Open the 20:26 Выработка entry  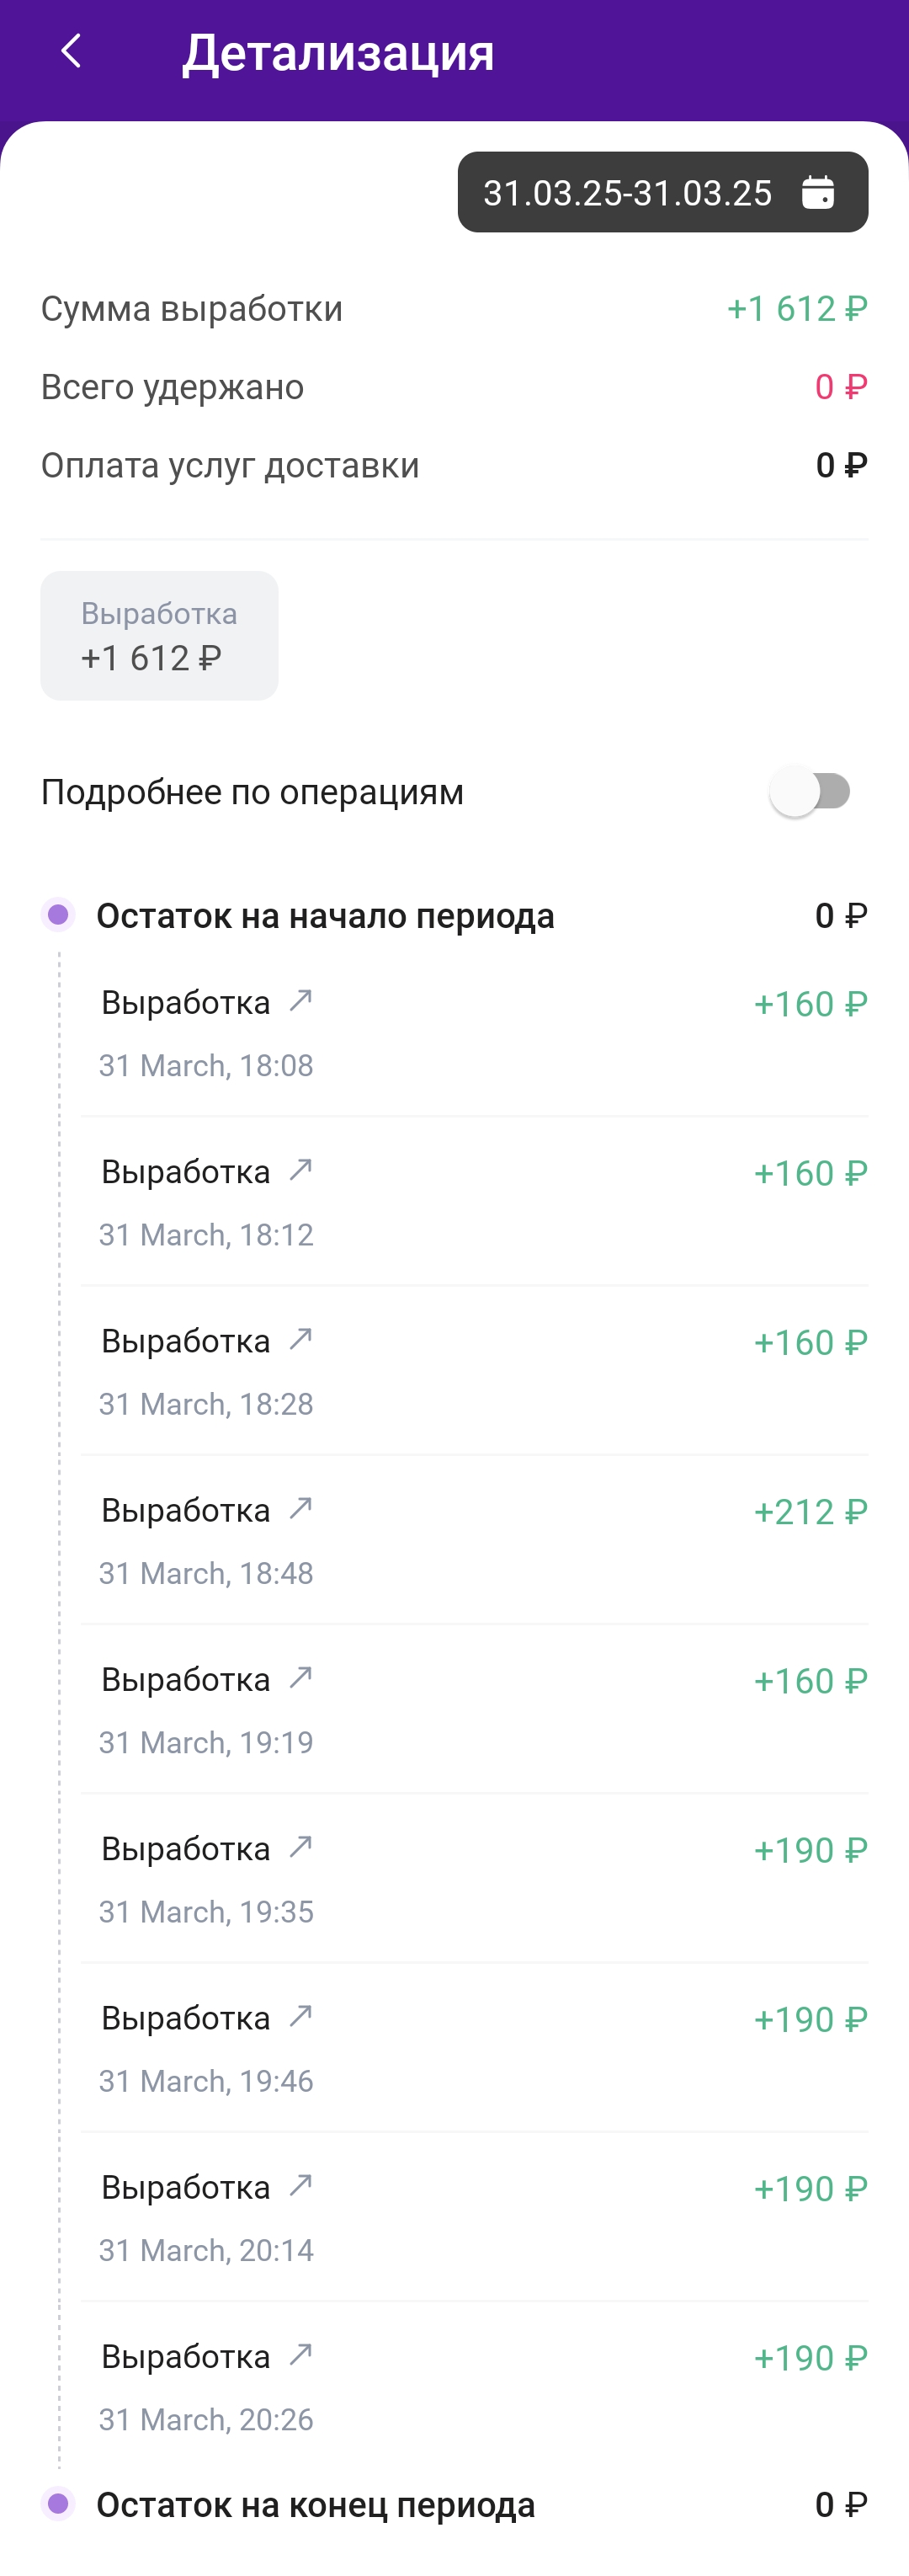point(474,2386)
